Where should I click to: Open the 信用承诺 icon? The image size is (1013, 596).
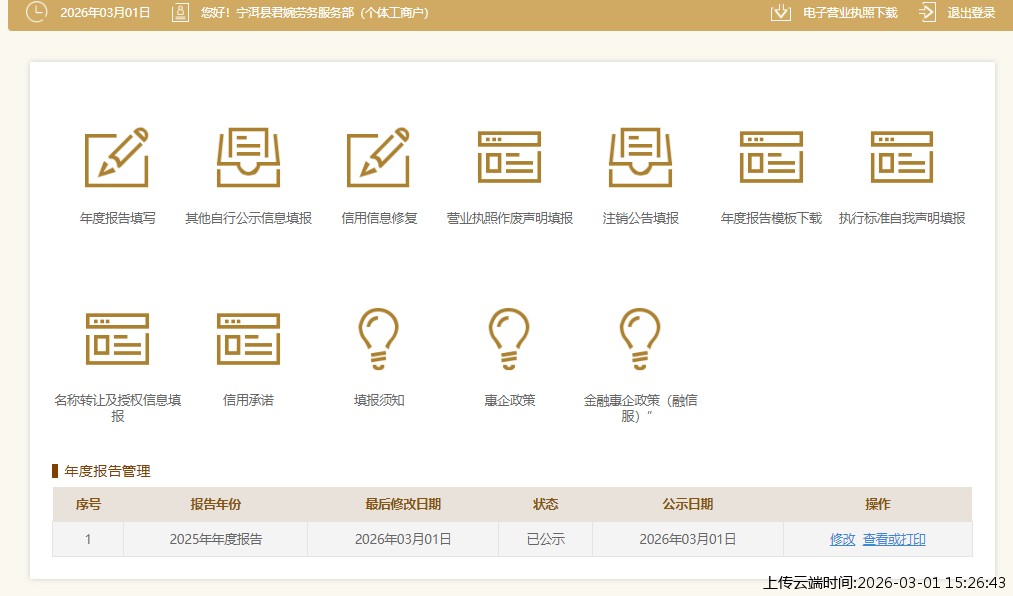[x=248, y=339]
